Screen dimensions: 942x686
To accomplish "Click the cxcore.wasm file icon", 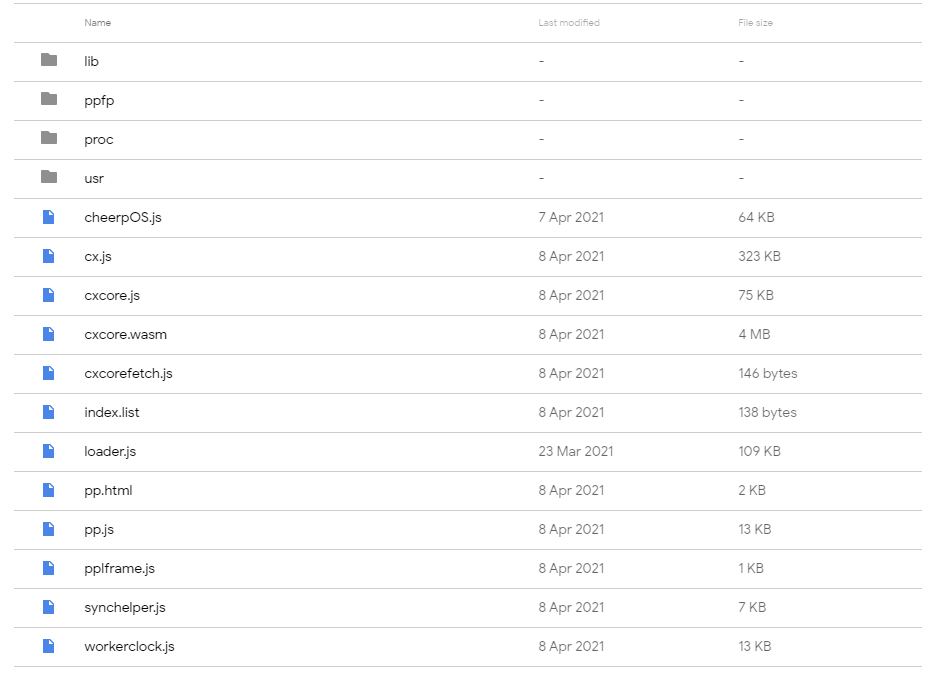I will 49,334.
